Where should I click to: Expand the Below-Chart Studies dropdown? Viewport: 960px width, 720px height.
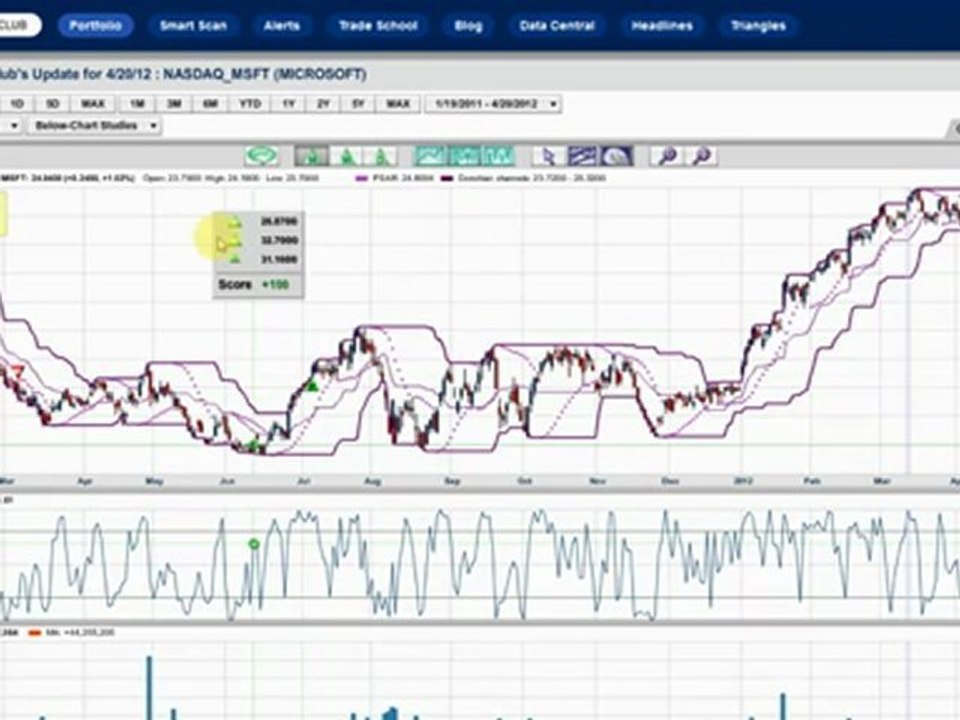(x=95, y=126)
